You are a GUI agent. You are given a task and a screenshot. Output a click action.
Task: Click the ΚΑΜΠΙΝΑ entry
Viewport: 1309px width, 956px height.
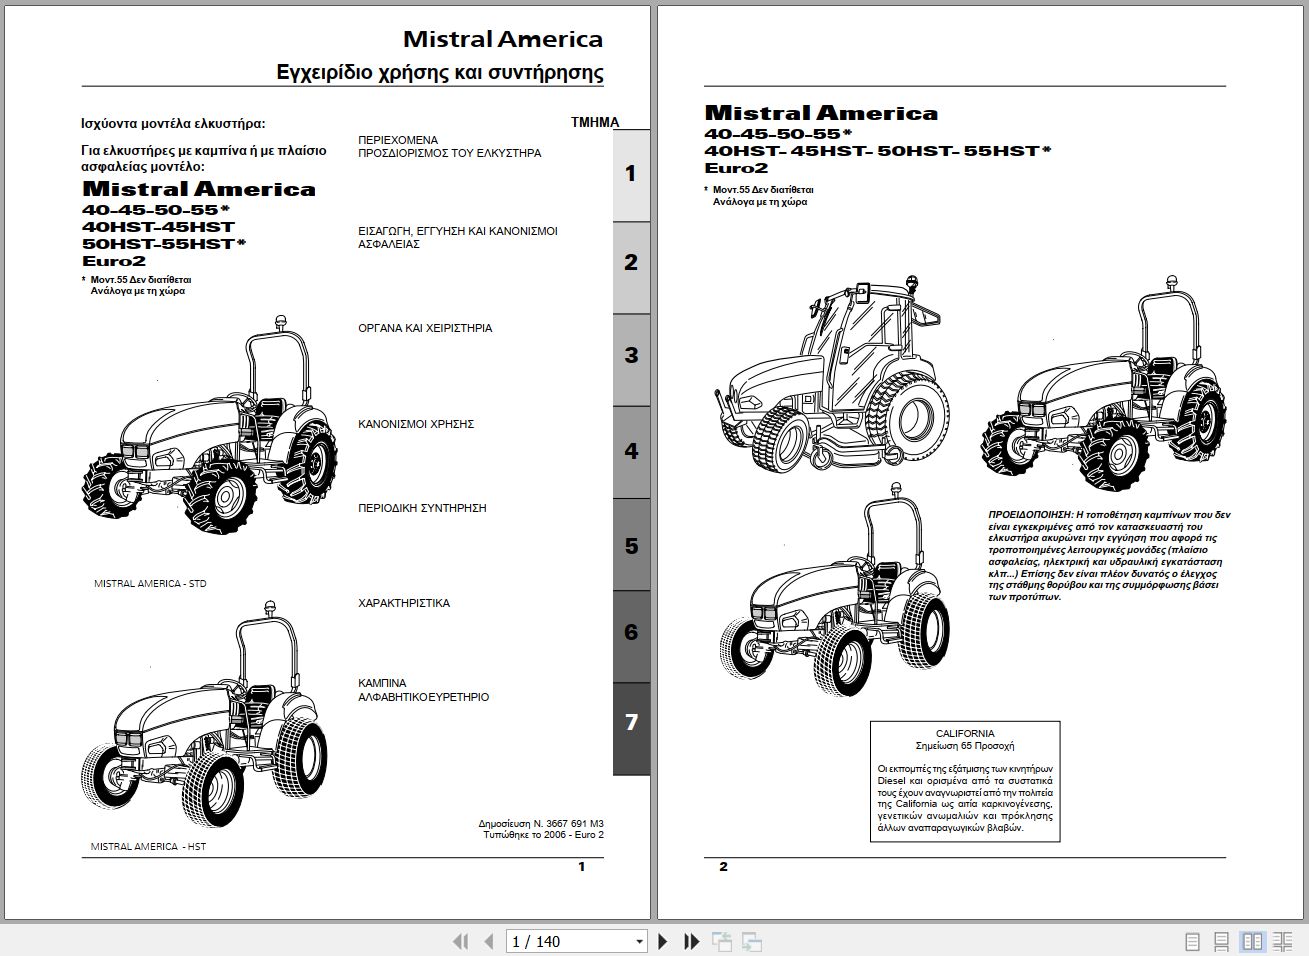[382, 684]
